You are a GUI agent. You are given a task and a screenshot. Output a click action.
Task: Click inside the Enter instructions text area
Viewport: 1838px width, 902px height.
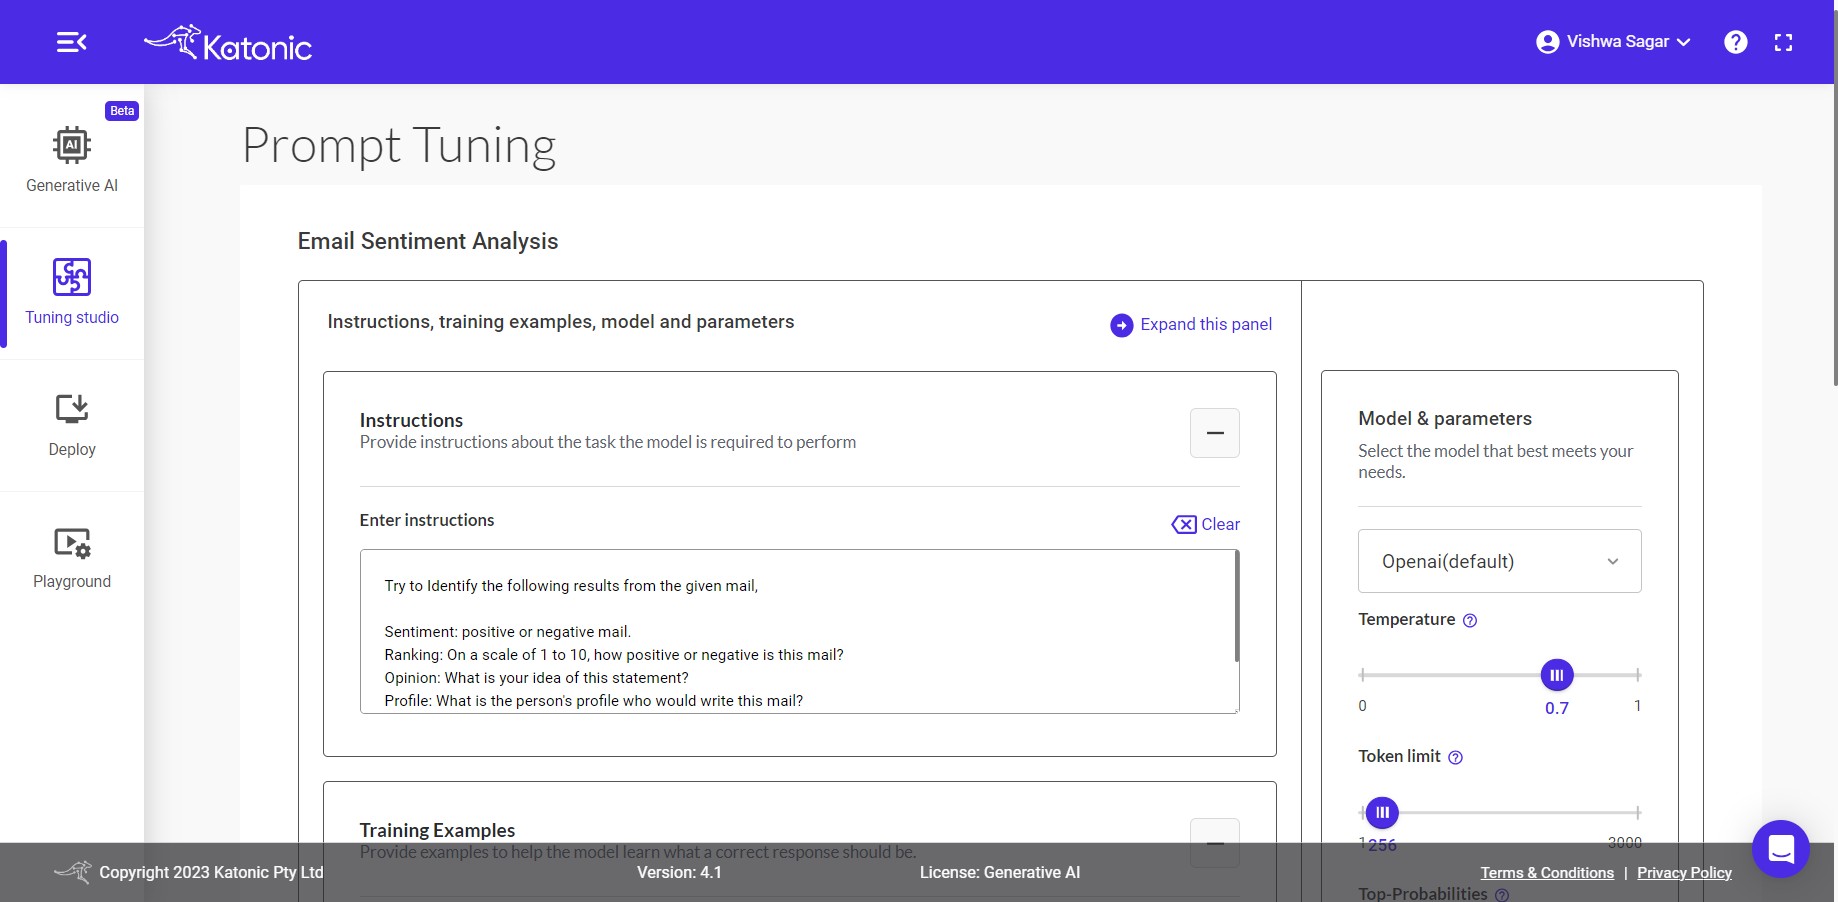[799, 631]
